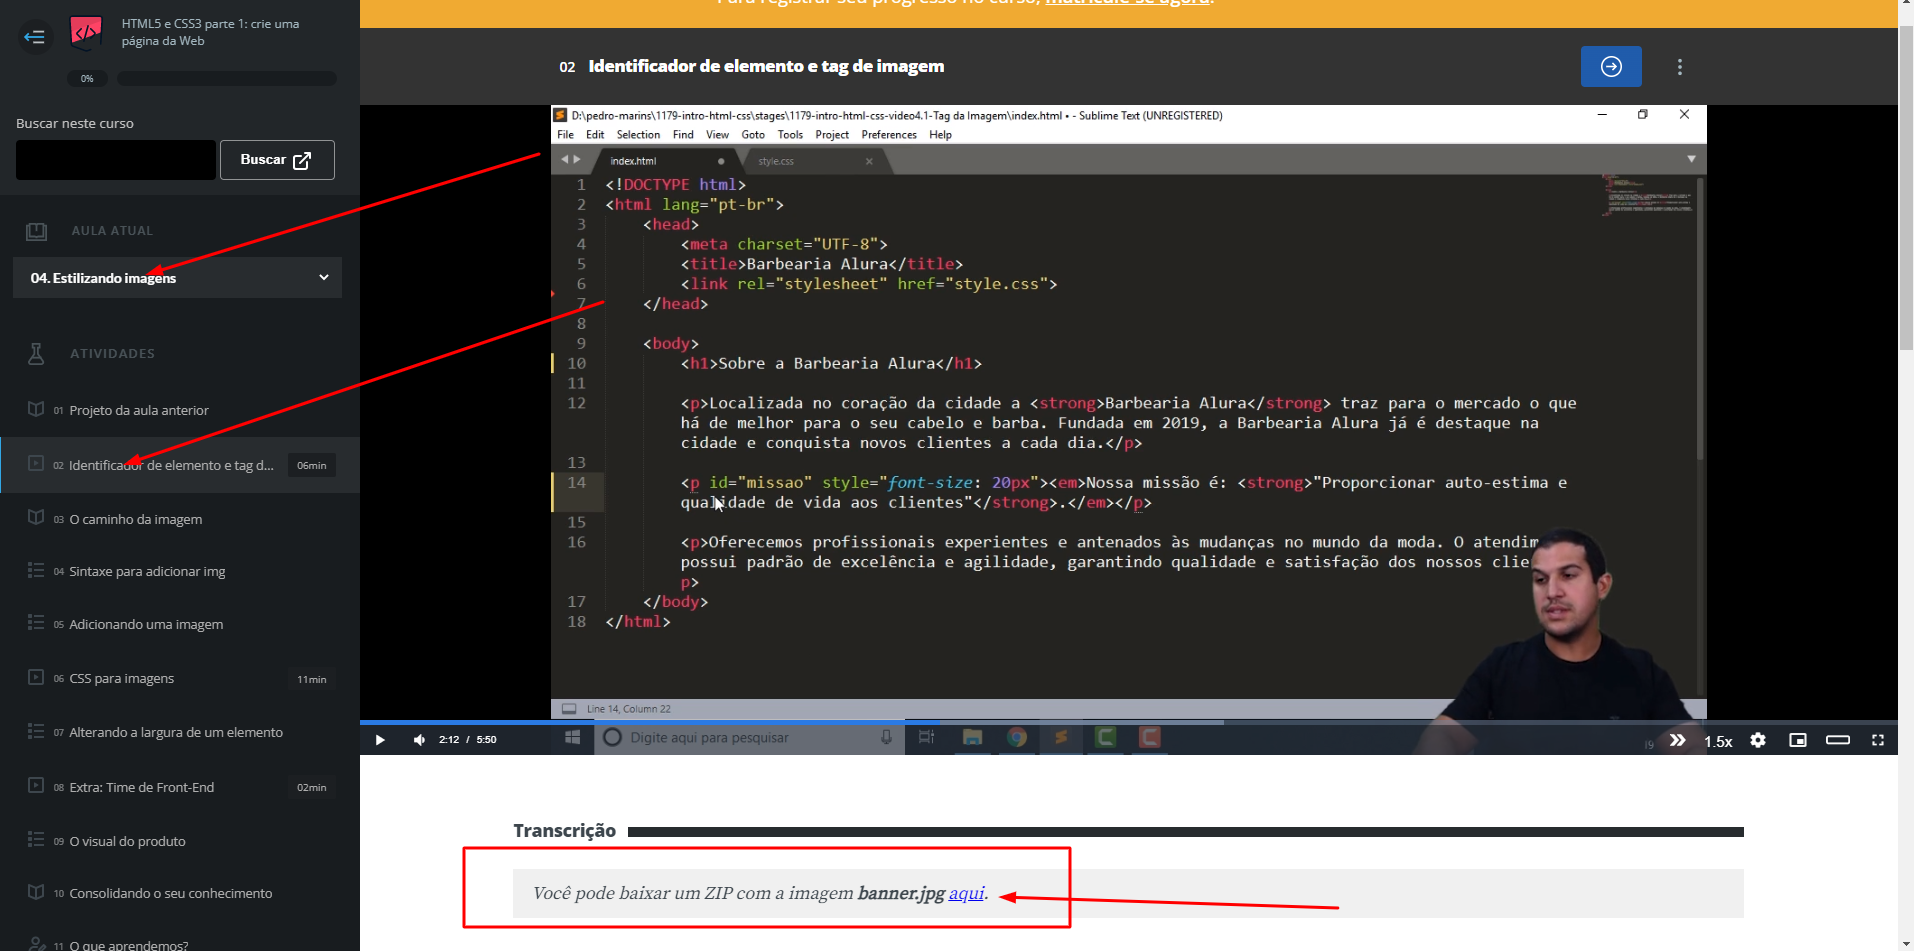Open Sublime Text Project menu
This screenshot has width=1914, height=951.
point(832,135)
